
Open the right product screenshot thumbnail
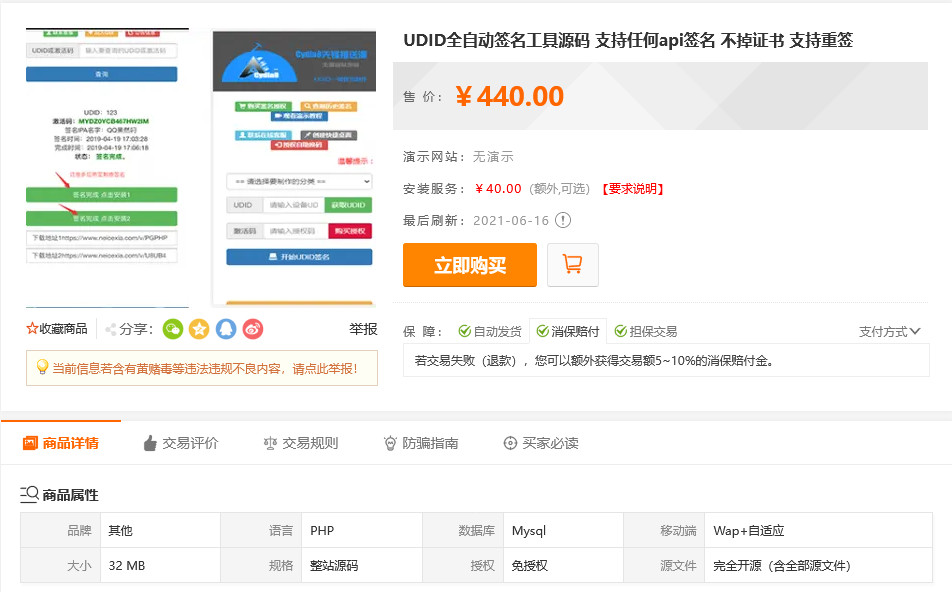[294, 168]
